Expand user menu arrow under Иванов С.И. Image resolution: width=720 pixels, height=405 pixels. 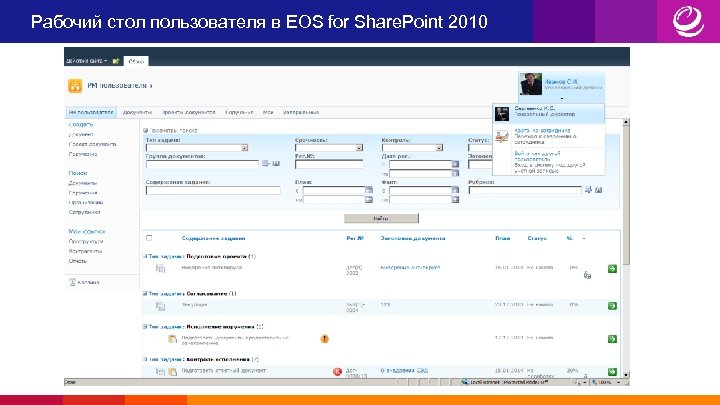(562, 98)
